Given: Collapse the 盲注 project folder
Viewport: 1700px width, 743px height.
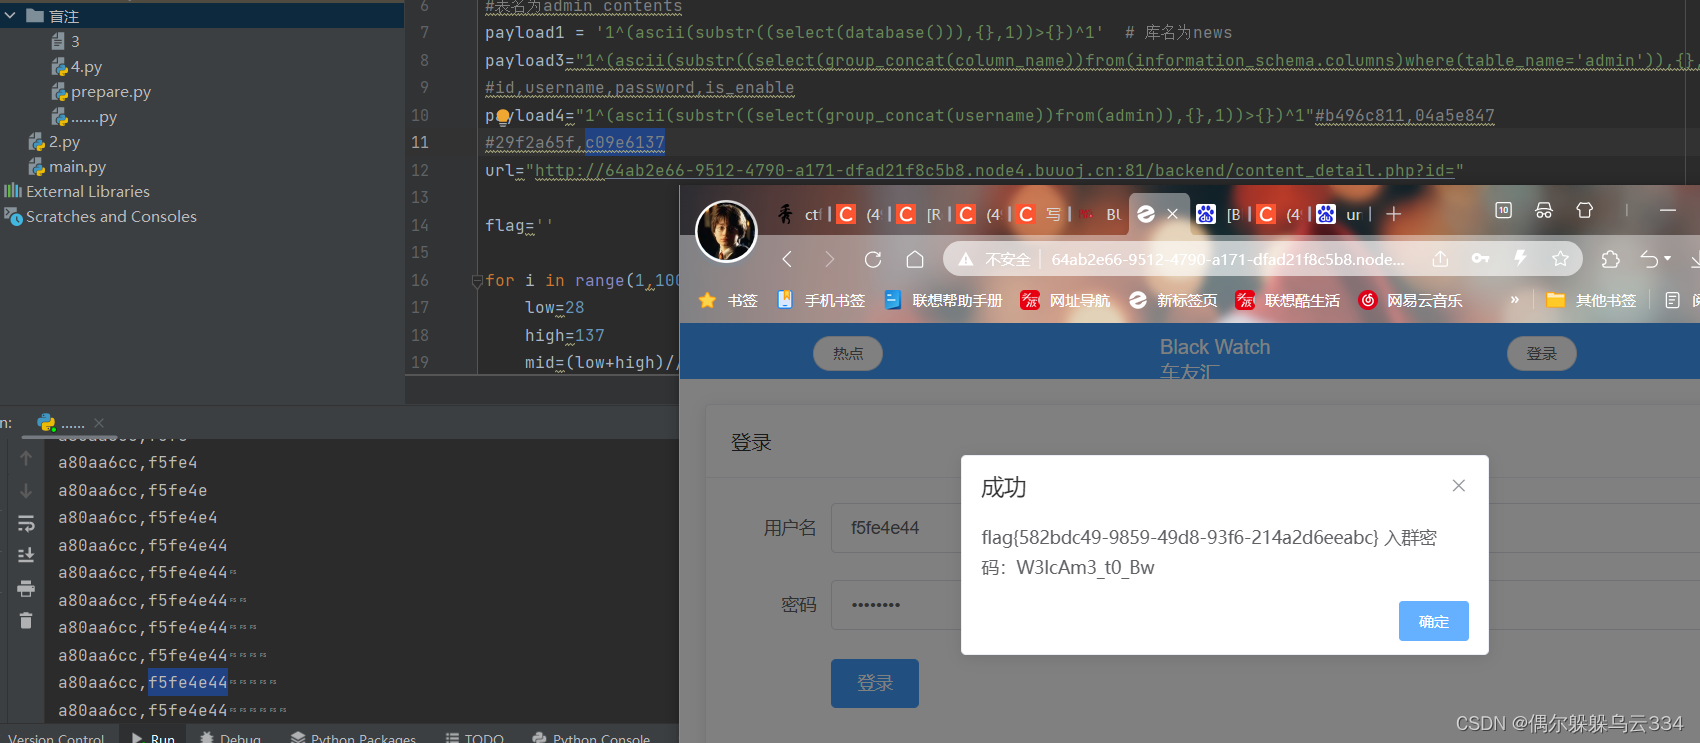Looking at the screenshot, I should (x=10, y=16).
